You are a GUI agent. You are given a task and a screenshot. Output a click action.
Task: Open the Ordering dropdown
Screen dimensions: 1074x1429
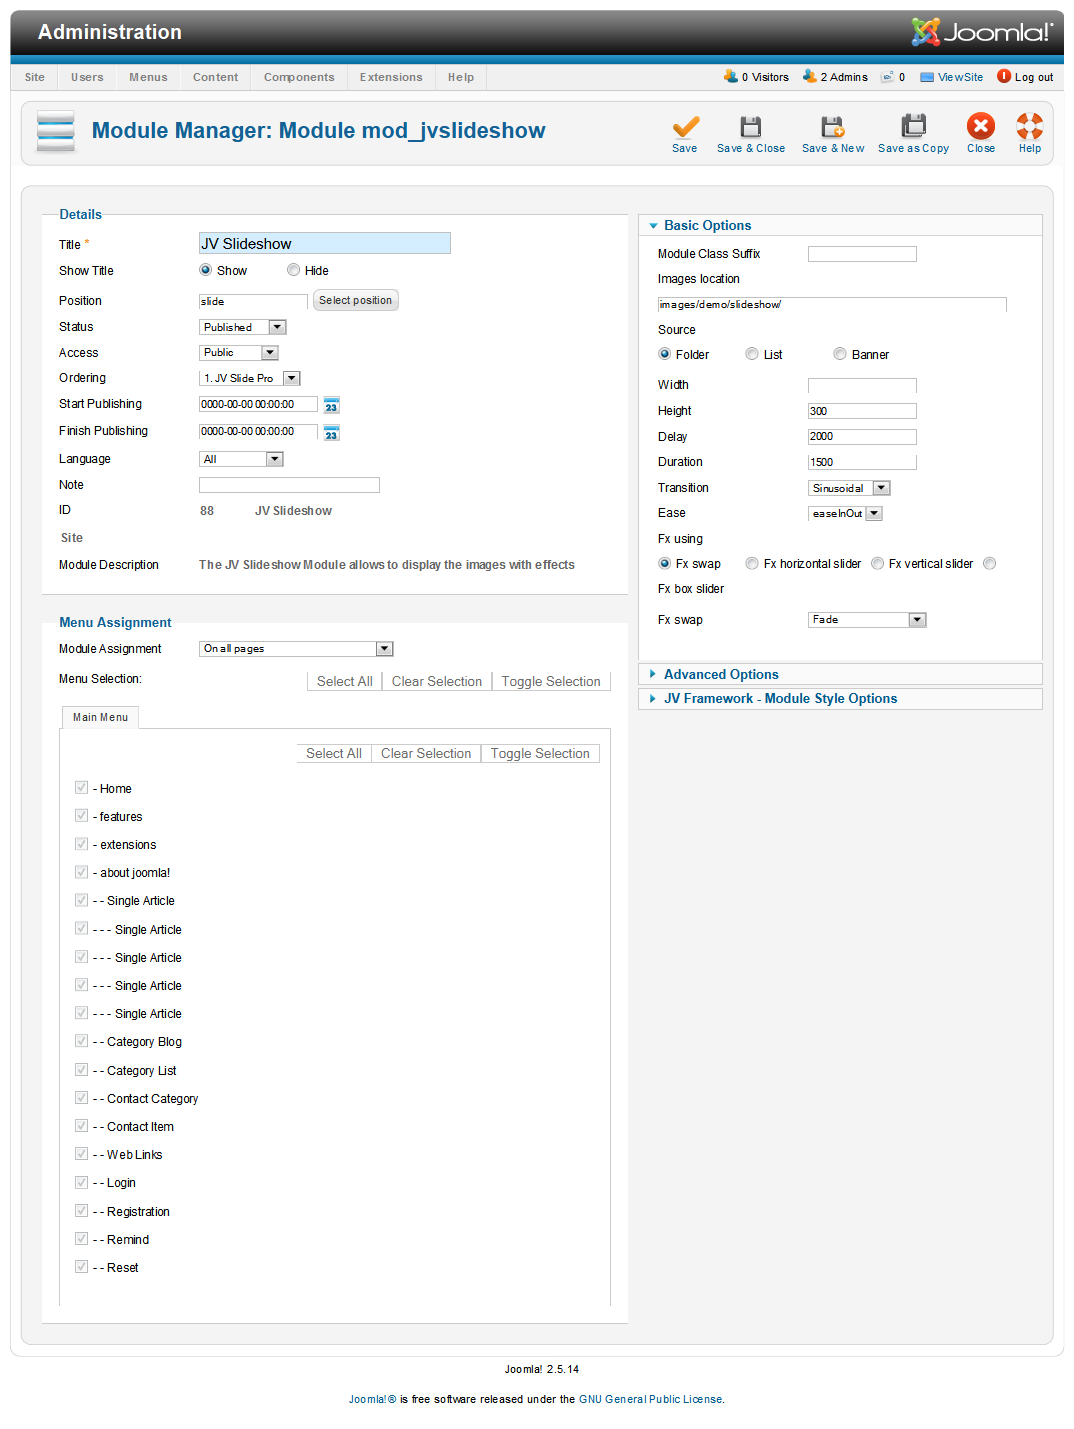250,378
